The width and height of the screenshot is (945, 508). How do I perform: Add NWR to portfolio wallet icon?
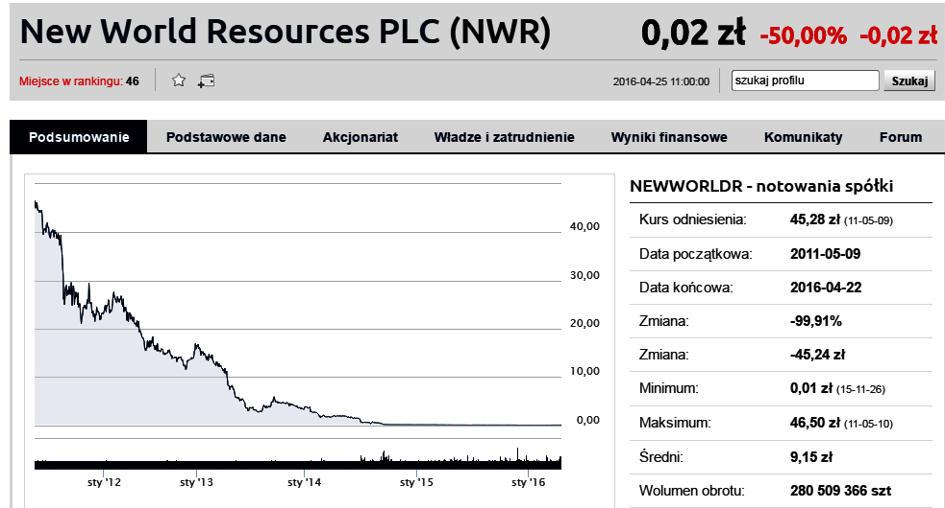tap(206, 81)
